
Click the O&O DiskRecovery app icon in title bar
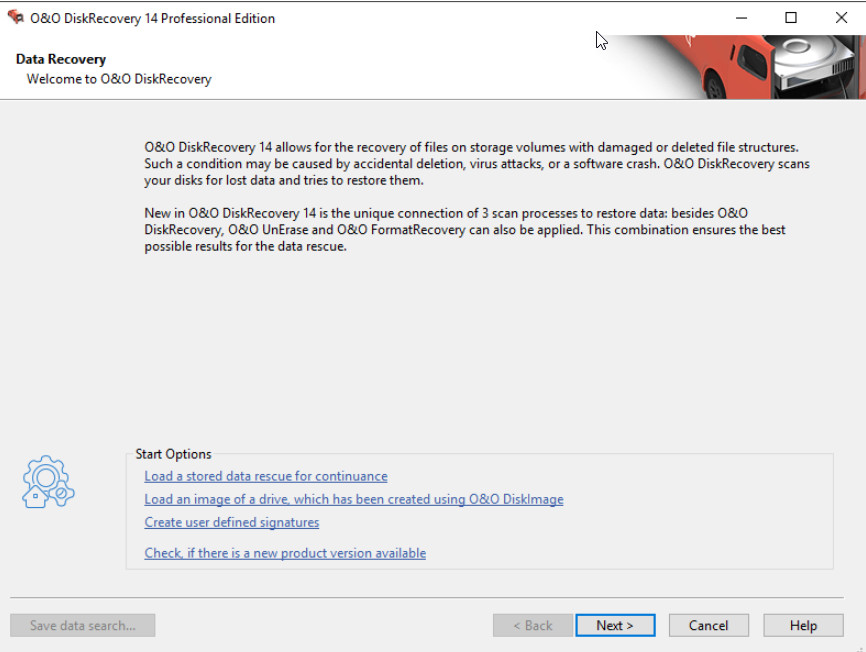[15, 18]
